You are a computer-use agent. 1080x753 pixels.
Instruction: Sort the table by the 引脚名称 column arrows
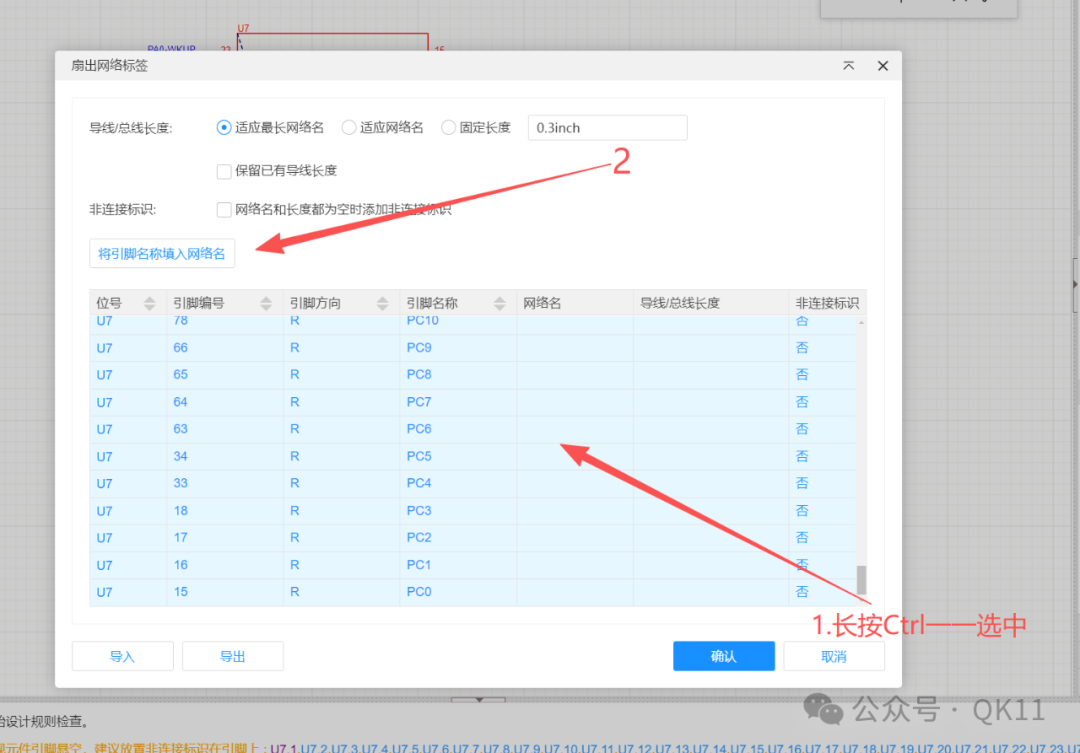(500, 303)
